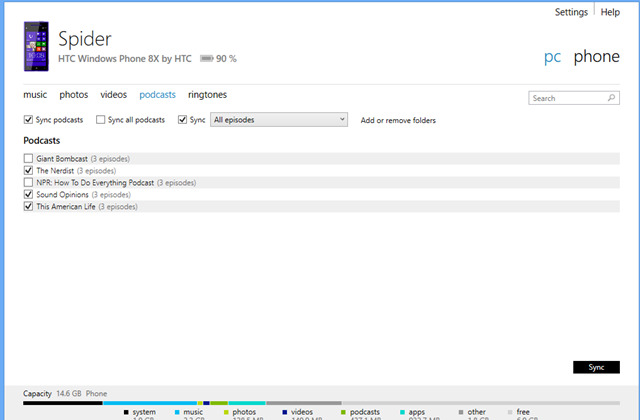Image resolution: width=640 pixels, height=420 pixels.
Task: Click the Podcasts section heading
Action: [42, 140]
